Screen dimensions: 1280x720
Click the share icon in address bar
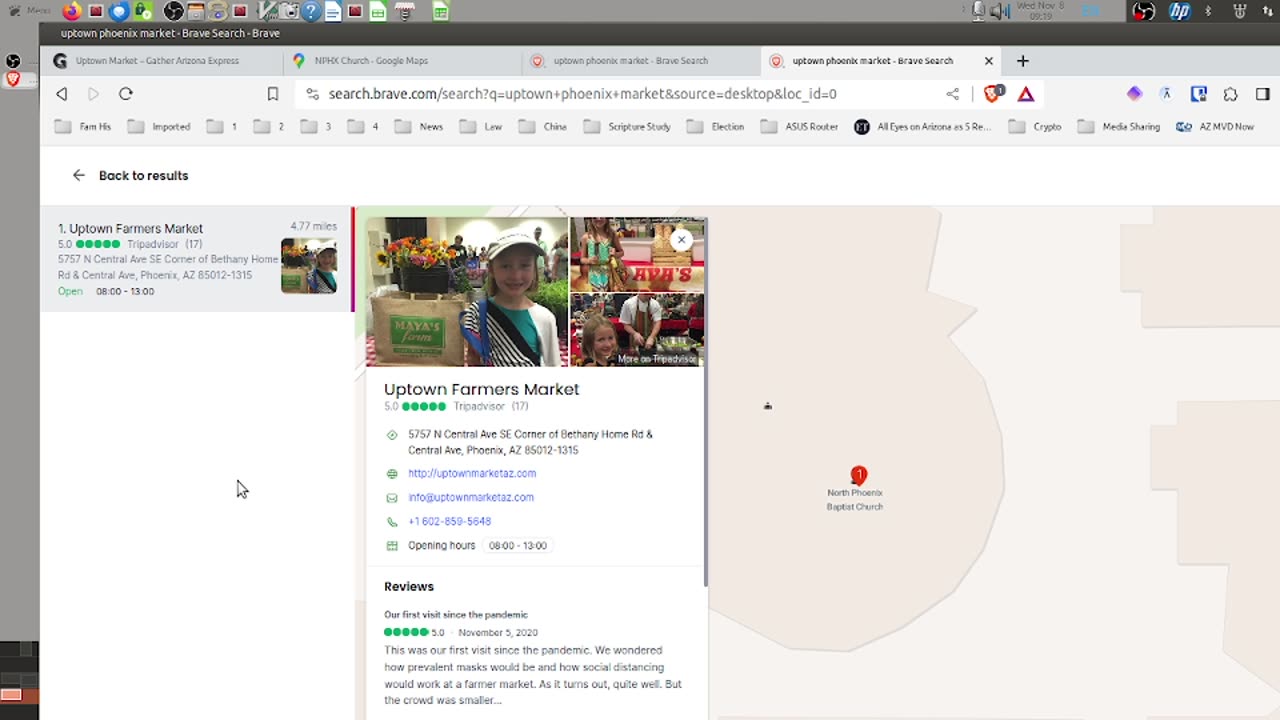coord(953,94)
